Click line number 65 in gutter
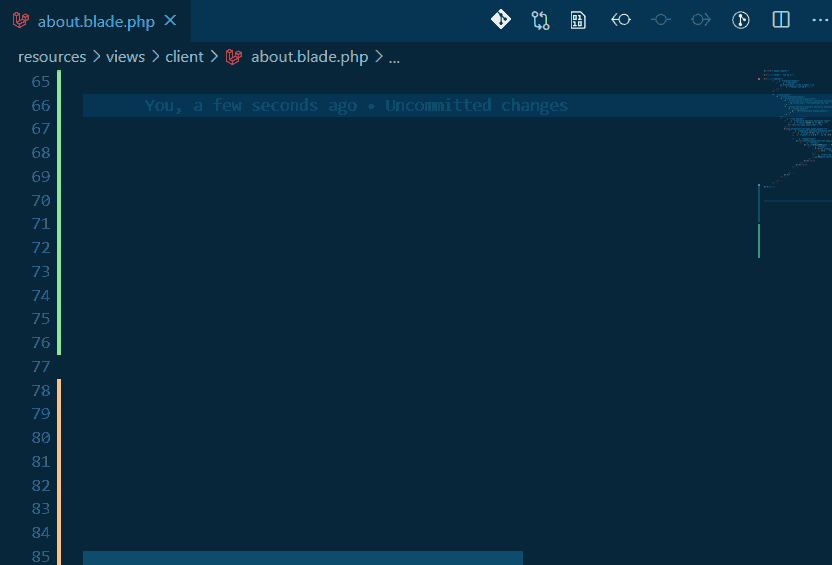832x565 pixels. (41, 82)
